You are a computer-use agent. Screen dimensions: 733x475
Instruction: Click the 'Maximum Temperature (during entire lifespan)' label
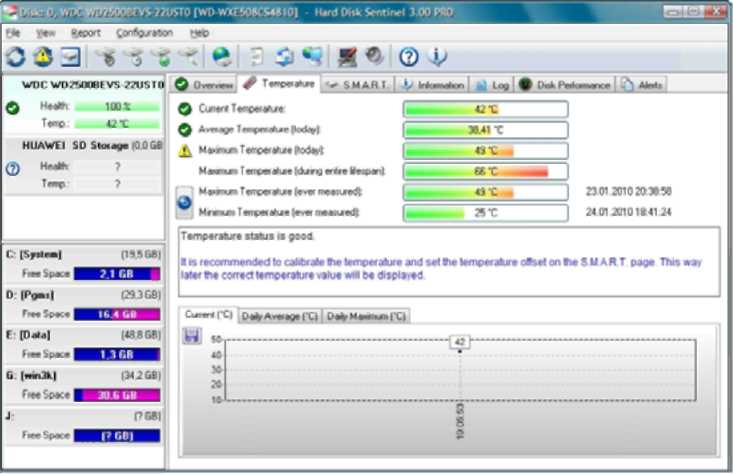(x=292, y=171)
